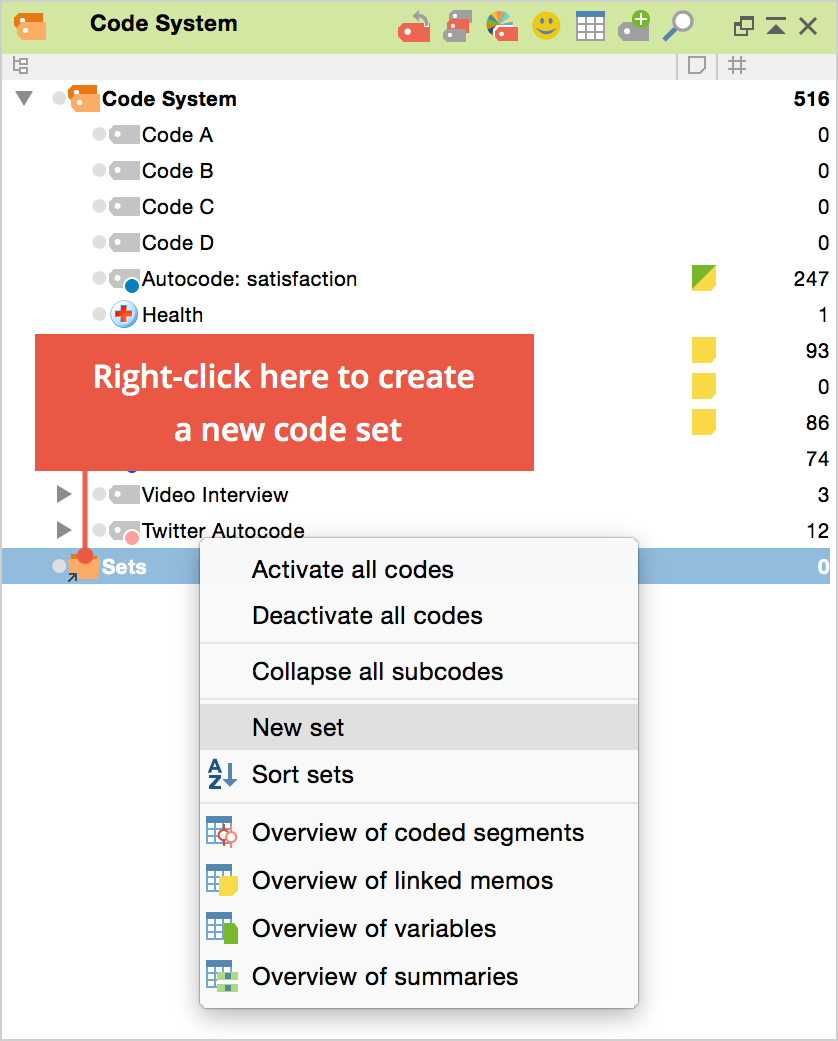The height and width of the screenshot is (1041, 838).
Task: Click the magnifier search icon in toolbar
Action: click(678, 26)
